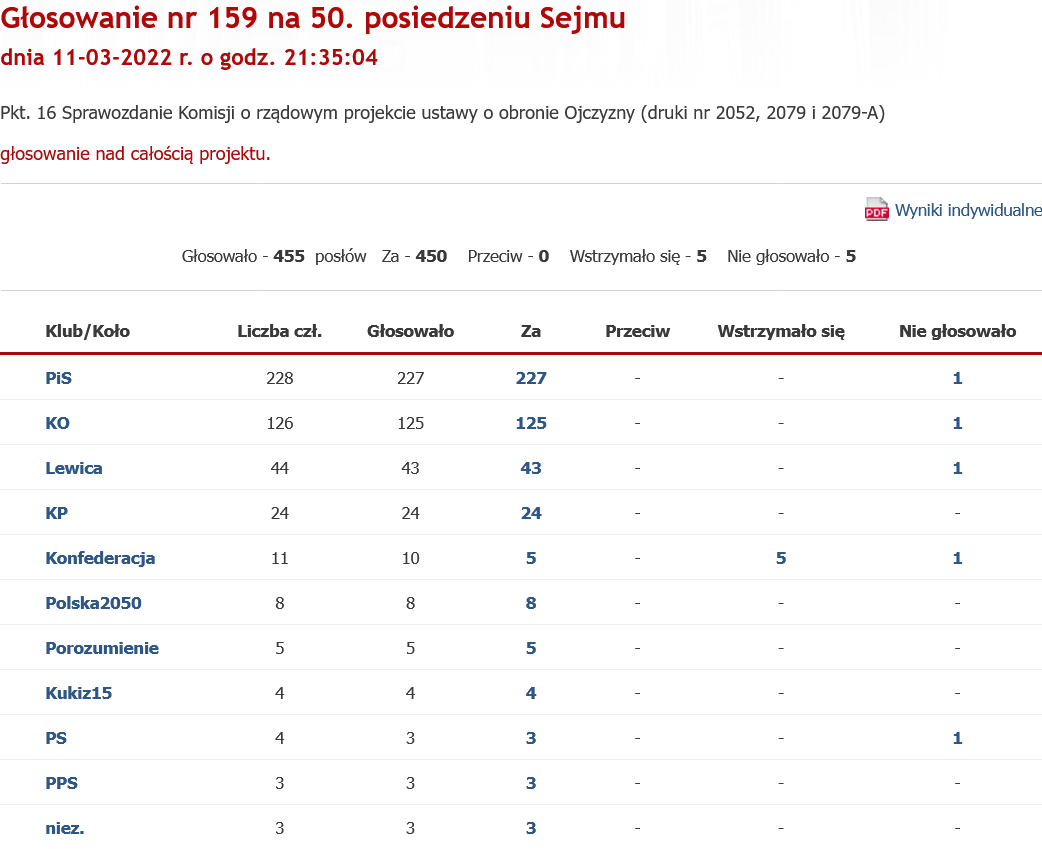Screen dimensions: 1042x849
Task: Open the KO club link
Action: click(58, 423)
